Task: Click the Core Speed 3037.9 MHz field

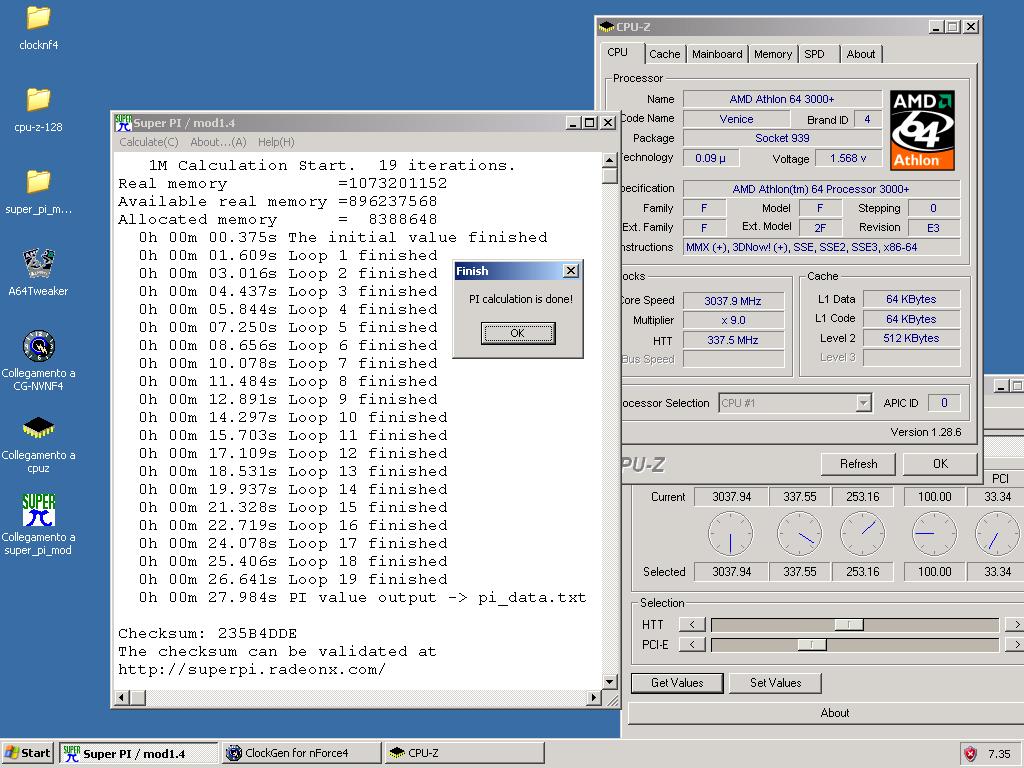Action: pyautogui.click(x=733, y=301)
